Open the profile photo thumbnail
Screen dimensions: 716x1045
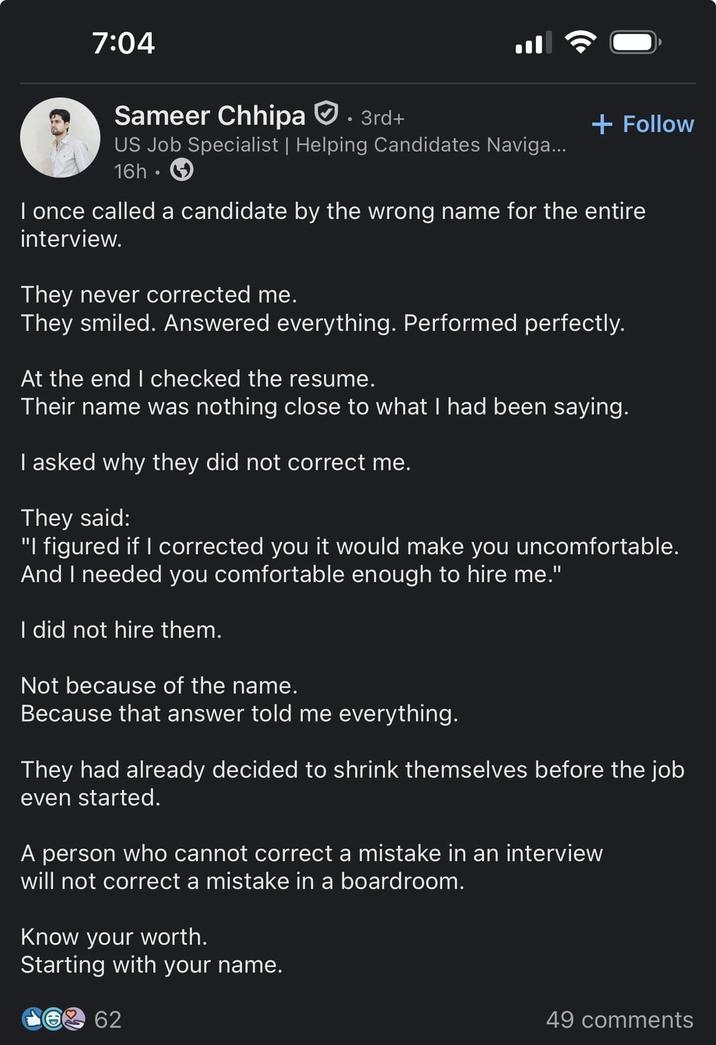60,137
